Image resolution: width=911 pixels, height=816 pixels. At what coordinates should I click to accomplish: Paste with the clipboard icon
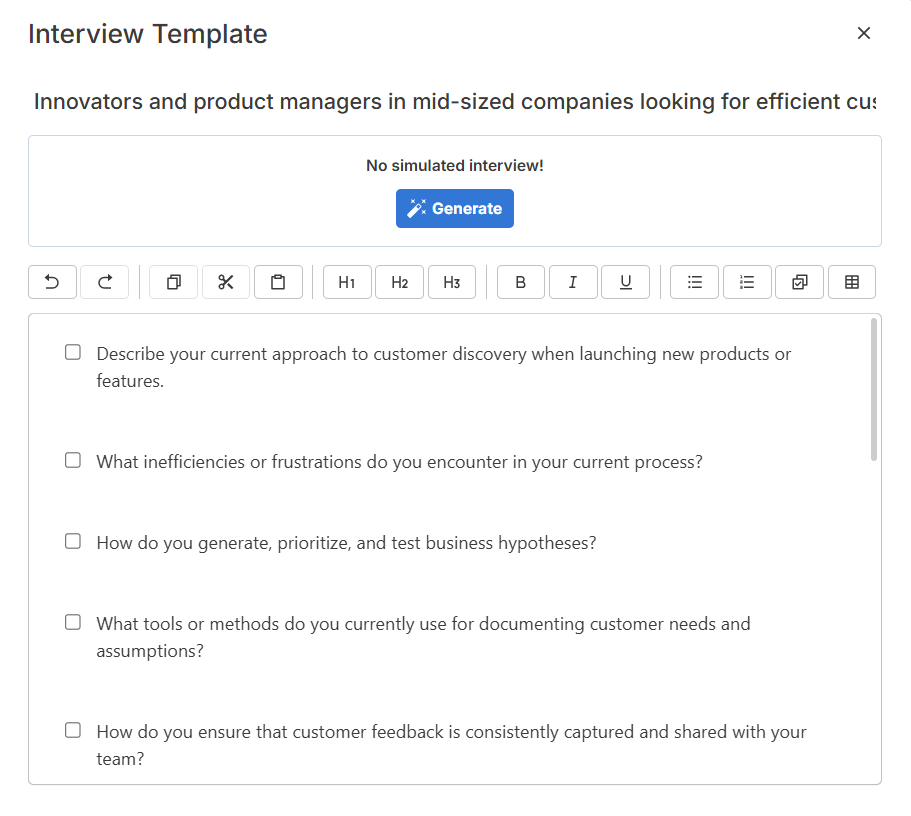tap(278, 282)
